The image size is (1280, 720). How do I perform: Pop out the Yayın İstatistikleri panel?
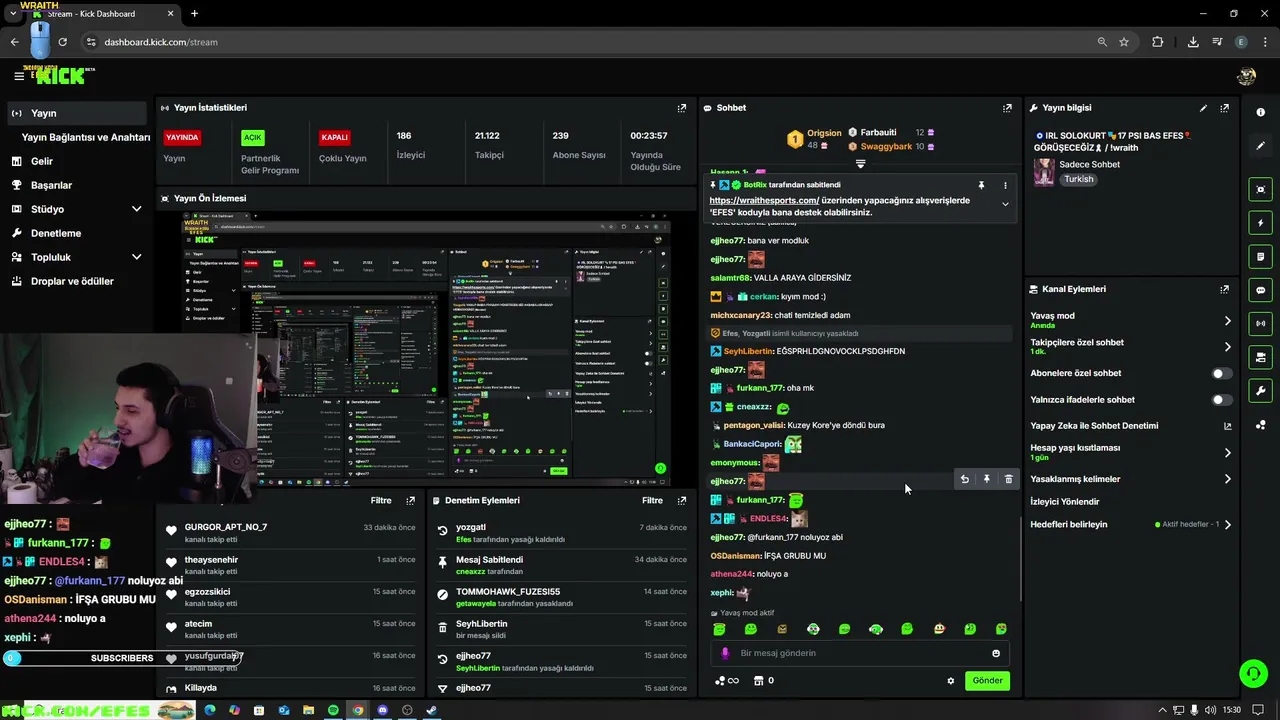pos(682,108)
